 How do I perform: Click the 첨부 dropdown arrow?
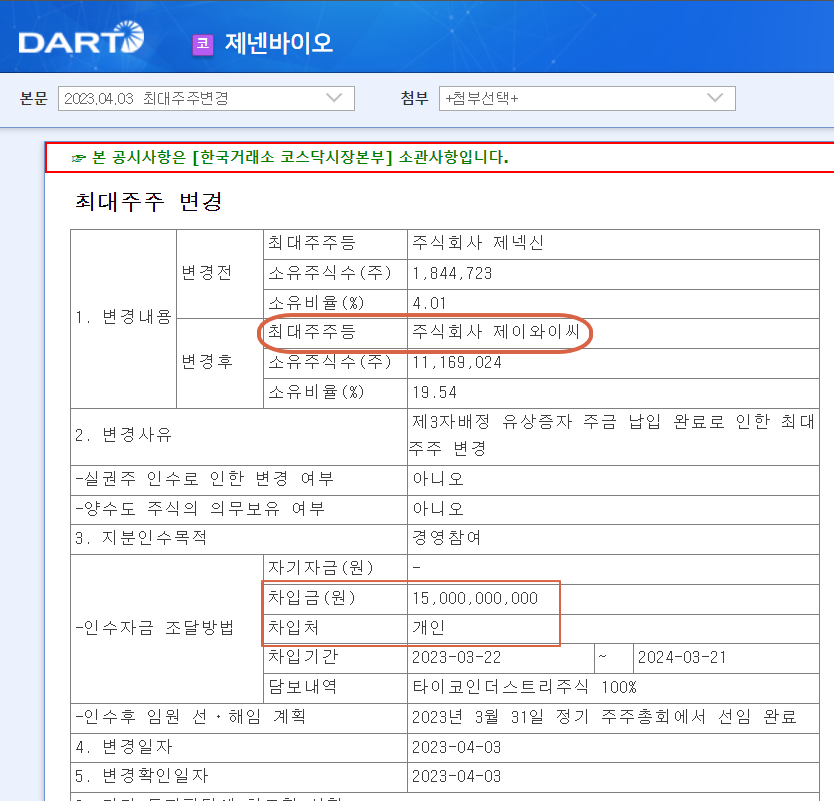713,98
